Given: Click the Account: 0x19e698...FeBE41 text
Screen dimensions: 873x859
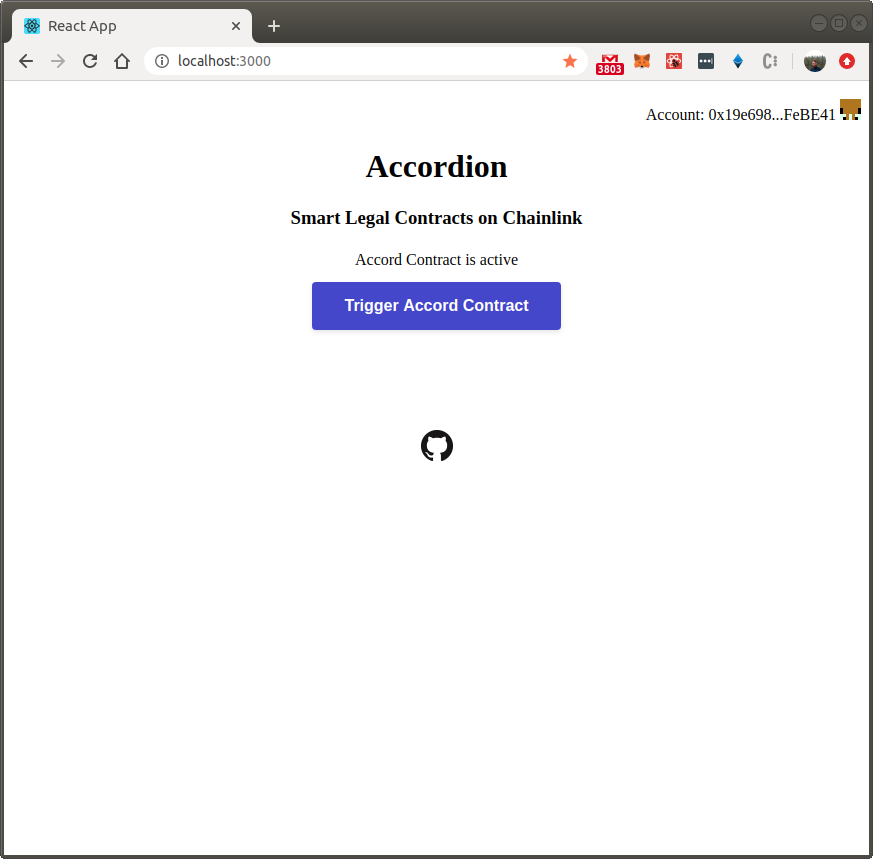Looking at the screenshot, I should click(740, 115).
